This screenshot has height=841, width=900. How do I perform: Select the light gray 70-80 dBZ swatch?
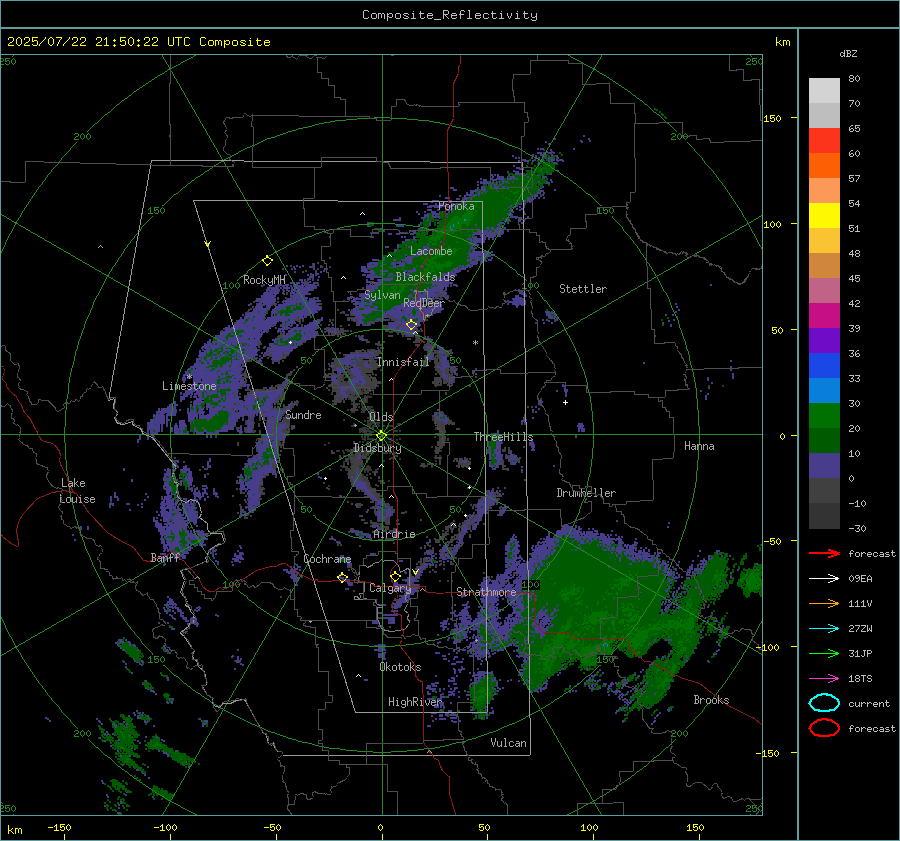pos(824,90)
